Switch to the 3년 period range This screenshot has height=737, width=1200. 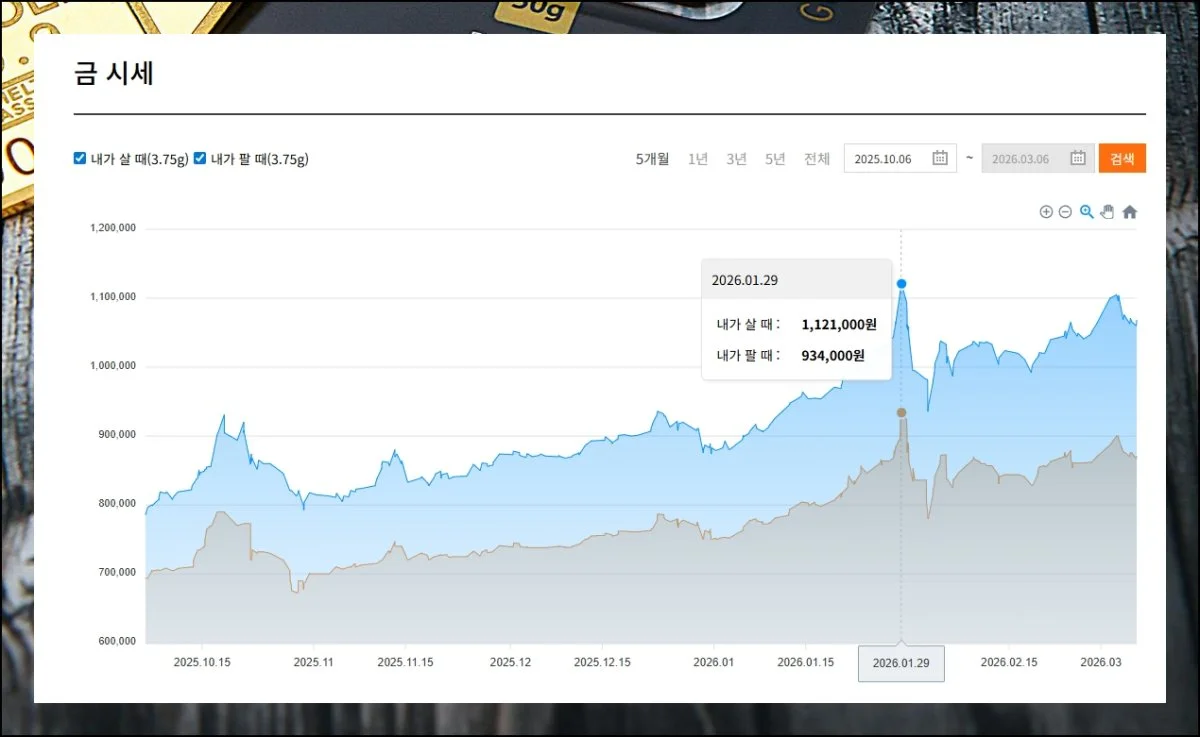point(737,159)
